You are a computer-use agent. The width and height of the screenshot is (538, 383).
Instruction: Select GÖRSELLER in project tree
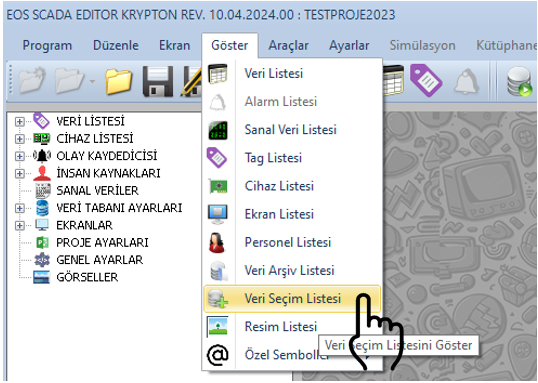(87, 277)
